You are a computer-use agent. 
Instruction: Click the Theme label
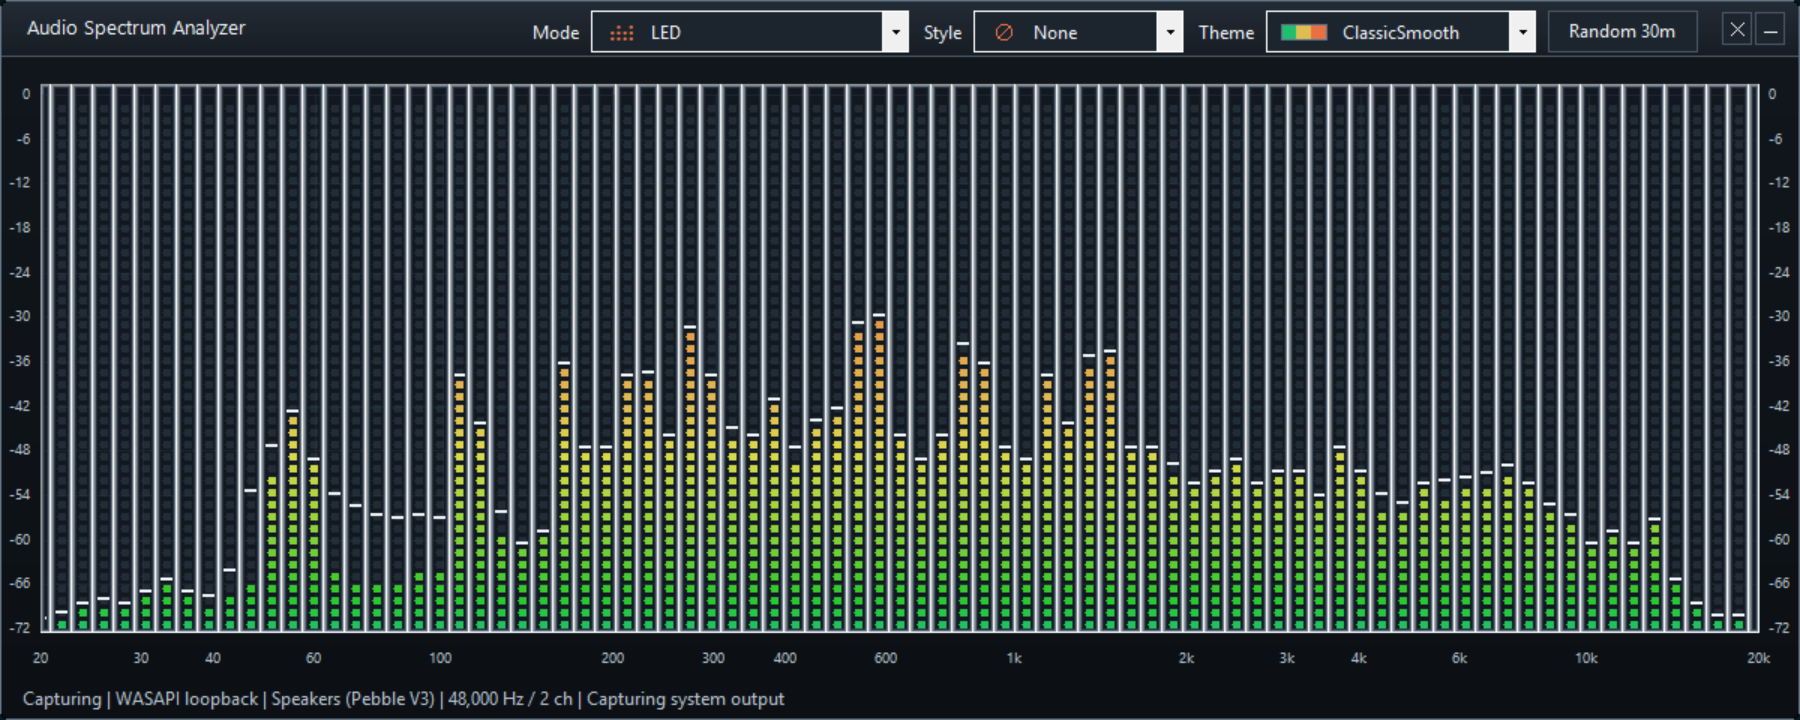pos(1226,33)
